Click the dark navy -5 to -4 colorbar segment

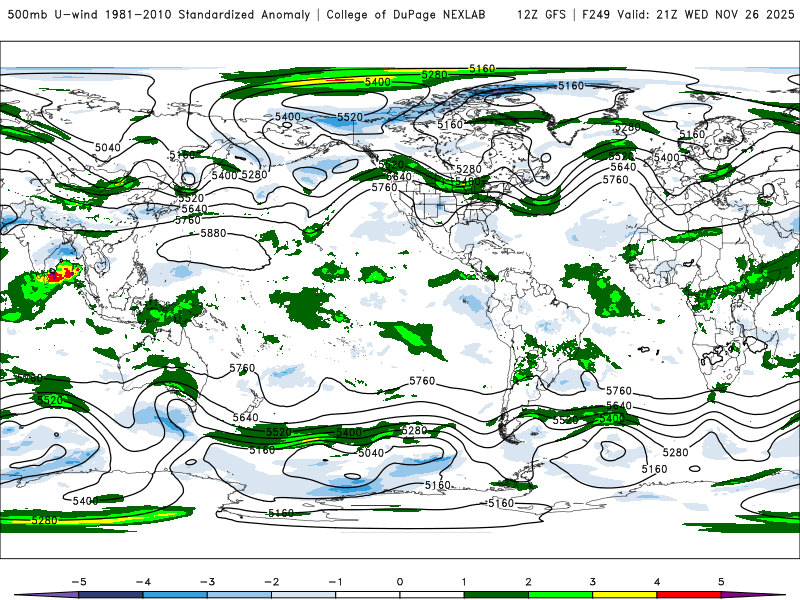pyautogui.click(x=111, y=595)
